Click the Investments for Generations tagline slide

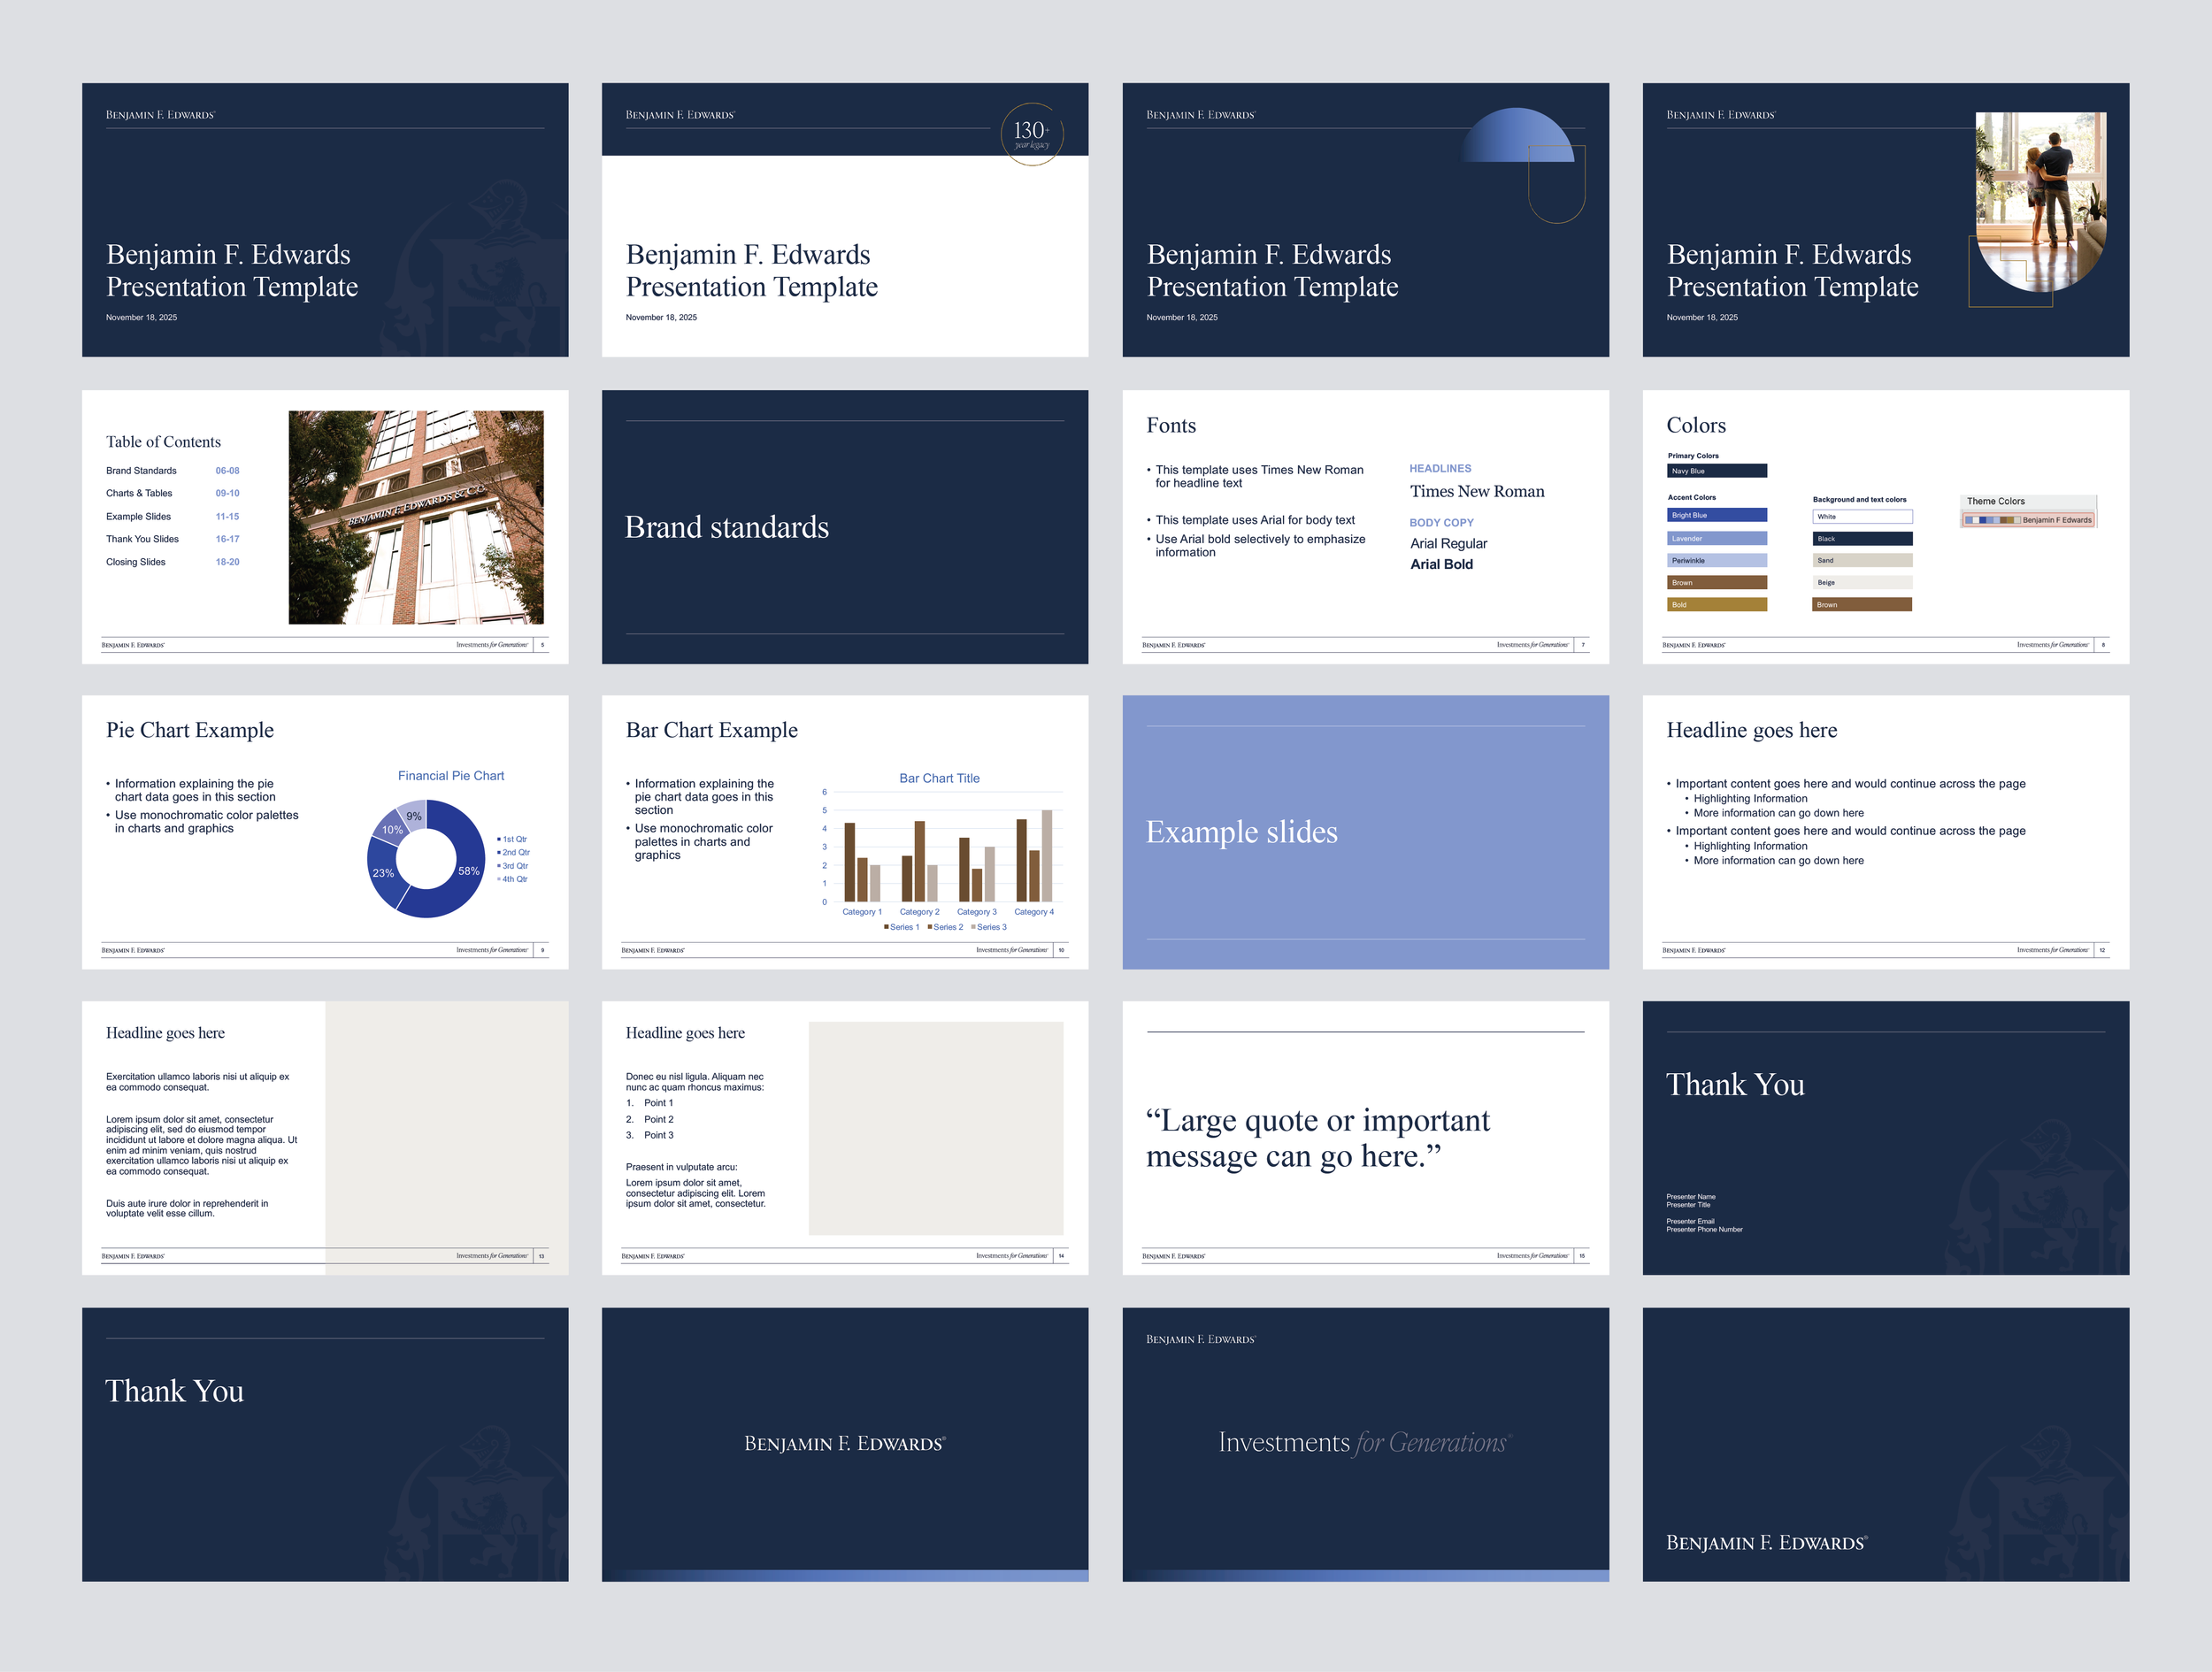pos(1365,1443)
